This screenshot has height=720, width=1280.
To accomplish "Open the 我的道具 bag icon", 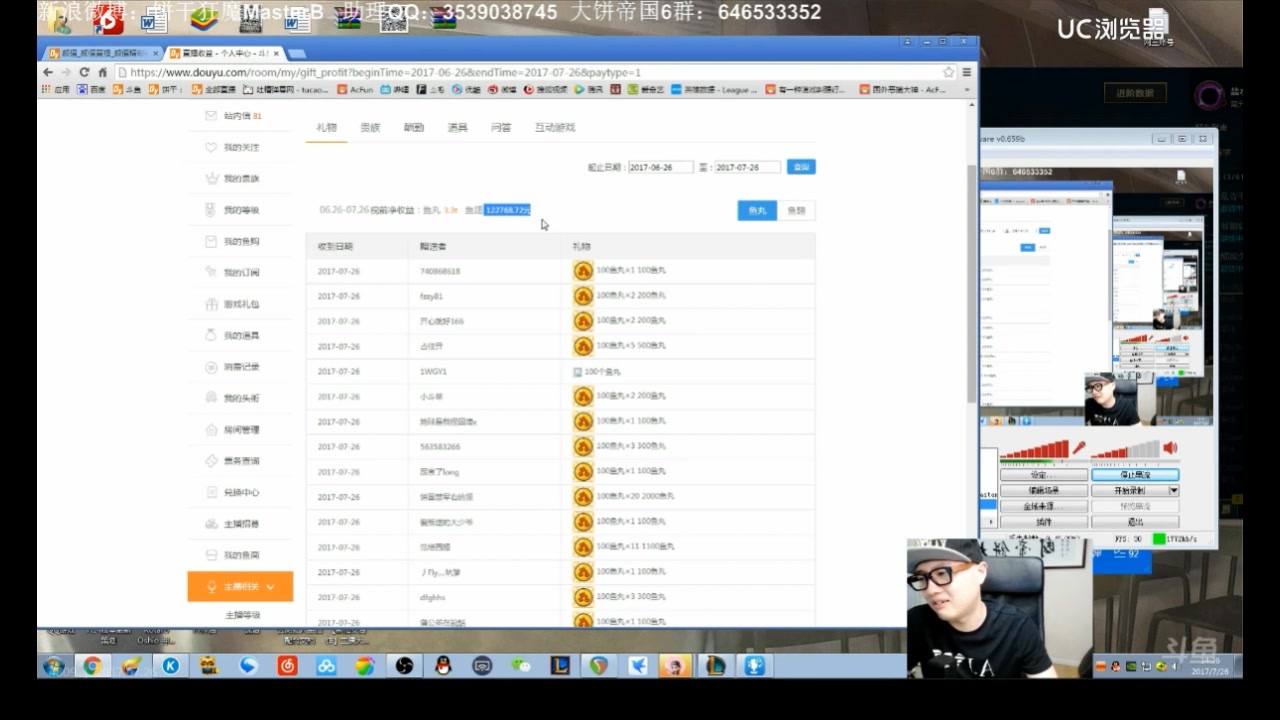I will [211, 335].
